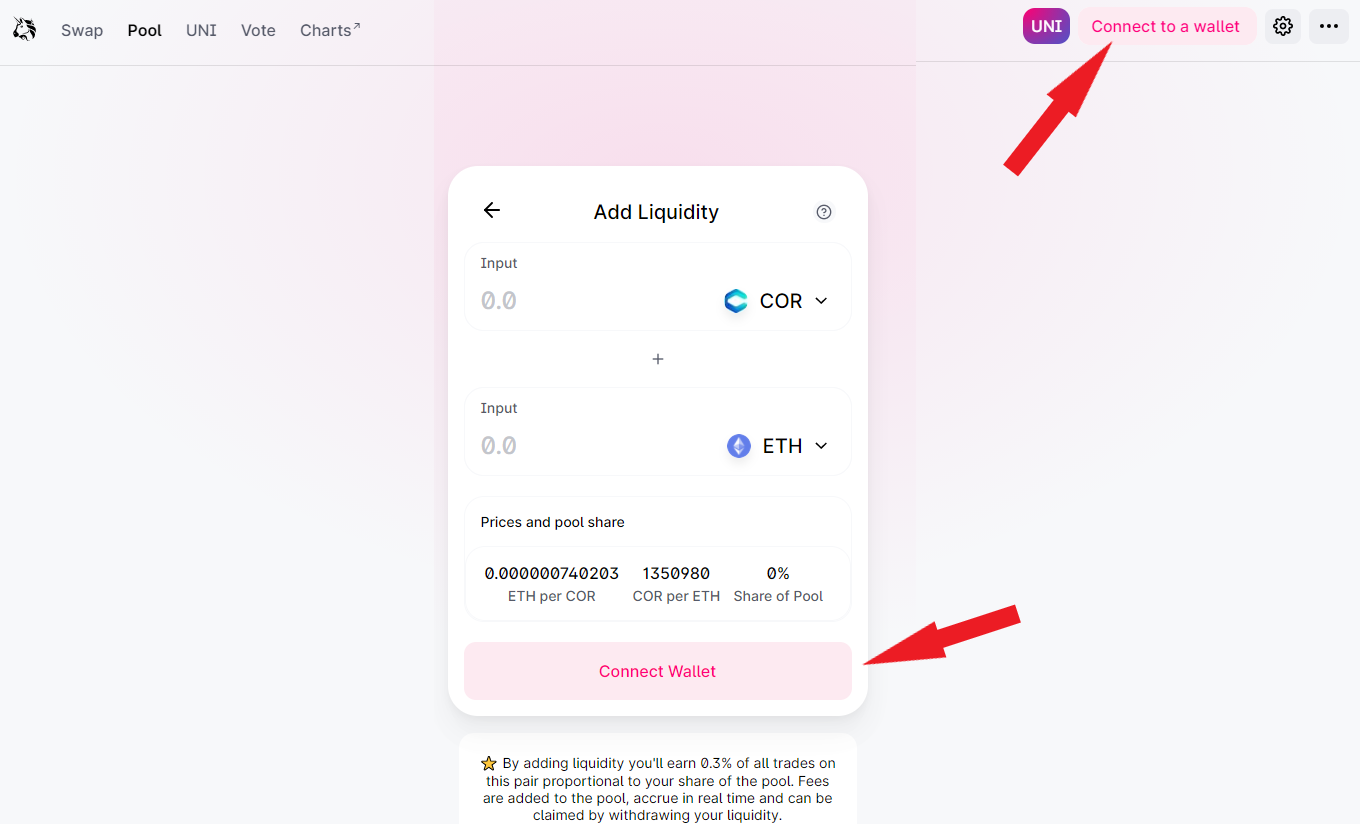Open the Add Liquidity help tooltip
This screenshot has width=1360, height=824.
[823, 211]
